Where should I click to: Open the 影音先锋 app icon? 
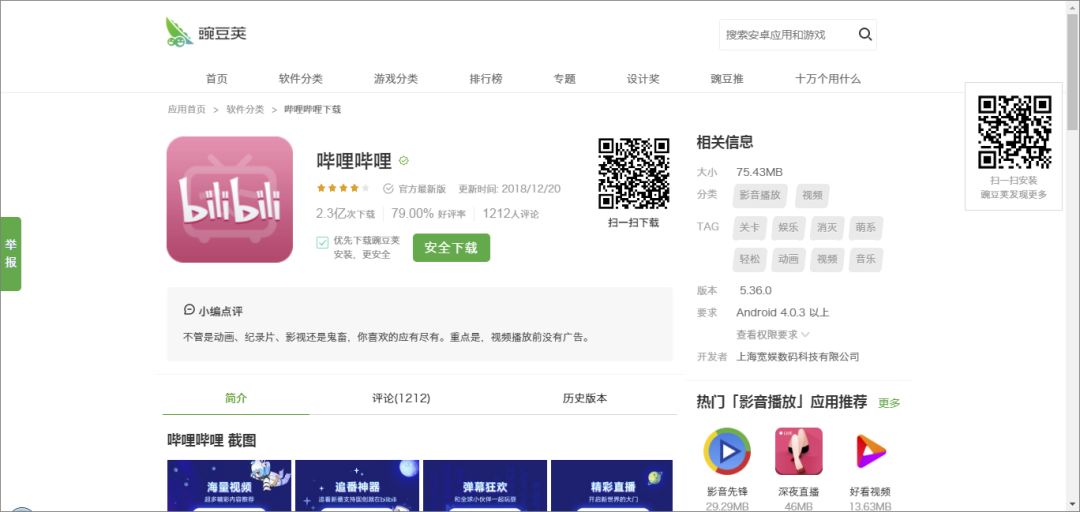point(727,451)
